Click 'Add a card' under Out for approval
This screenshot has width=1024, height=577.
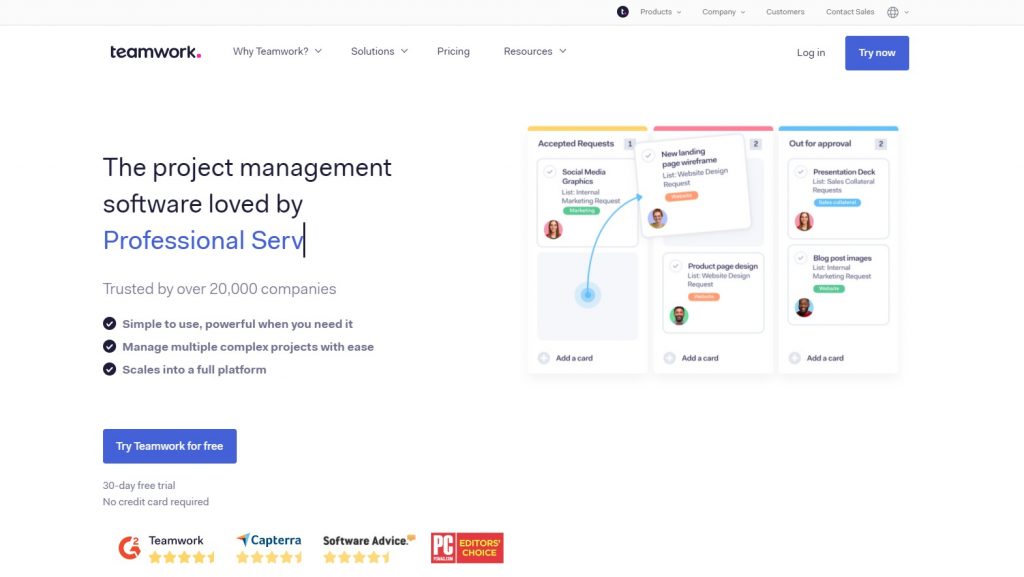tap(825, 358)
